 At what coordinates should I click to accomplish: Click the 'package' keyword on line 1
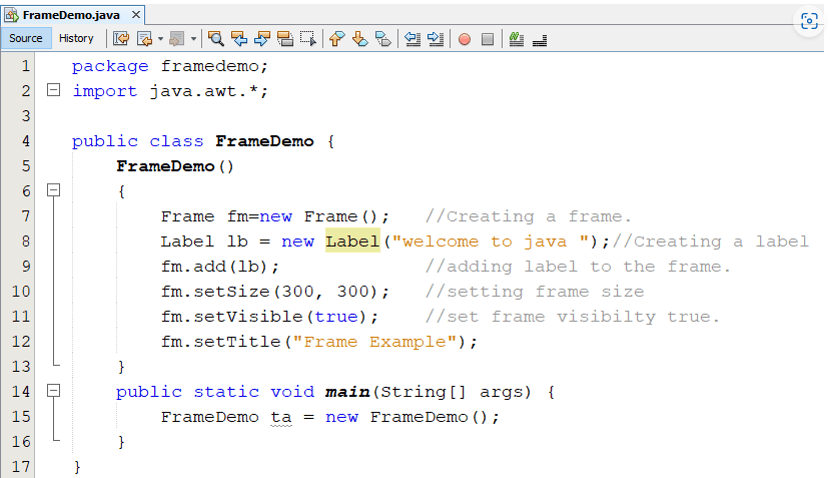click(x=110, y=67)
